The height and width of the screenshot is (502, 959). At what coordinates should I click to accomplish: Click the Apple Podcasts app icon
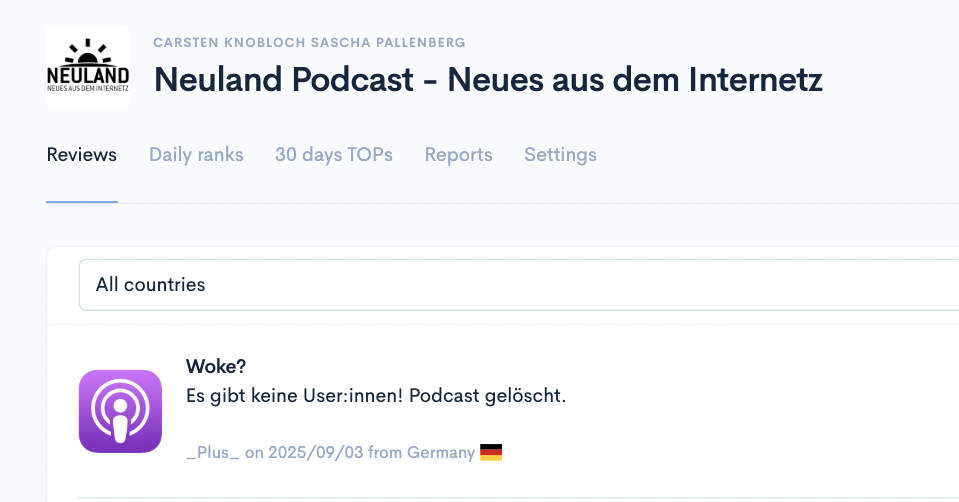[120, 411]
